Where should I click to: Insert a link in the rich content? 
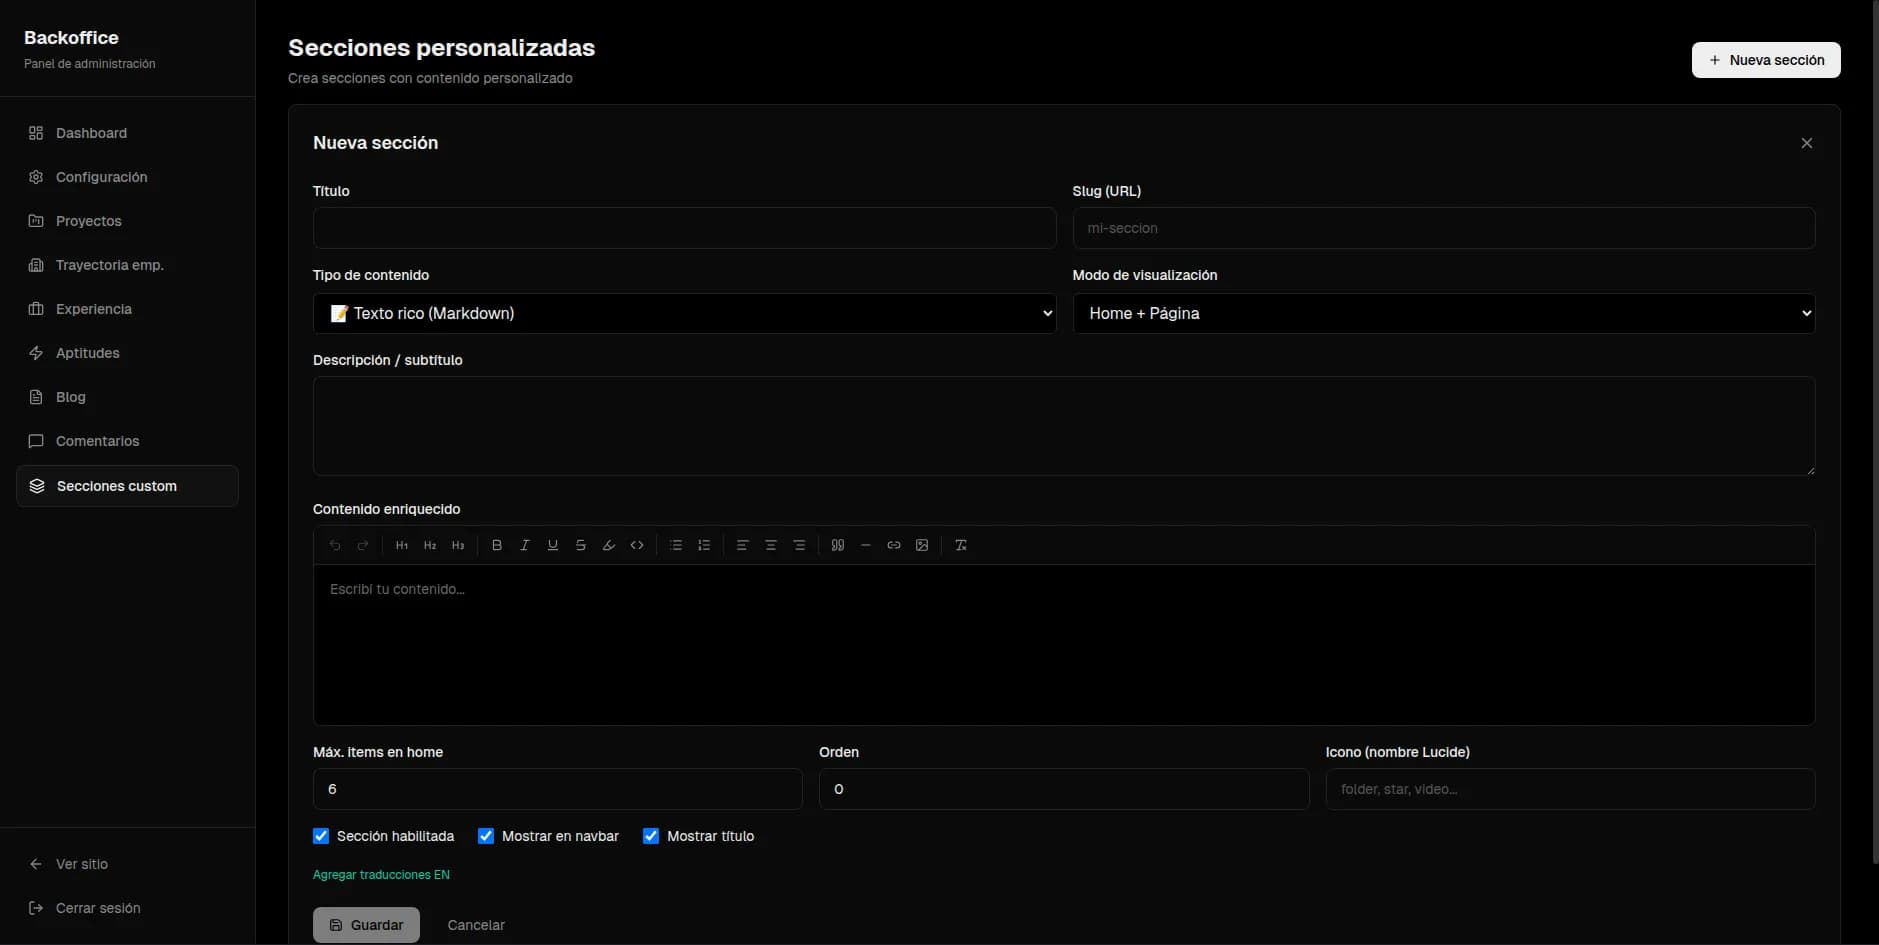click(x=893, y=545)
